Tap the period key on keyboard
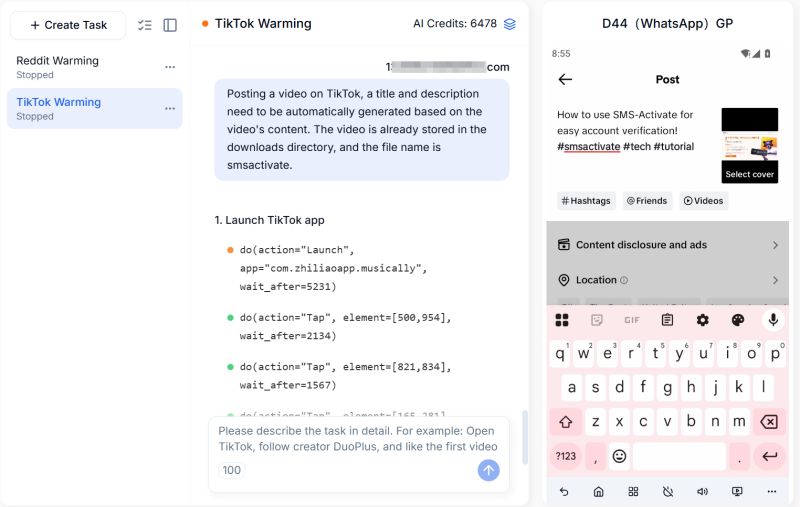Screen dimensions: 800x507 (739, 456)
